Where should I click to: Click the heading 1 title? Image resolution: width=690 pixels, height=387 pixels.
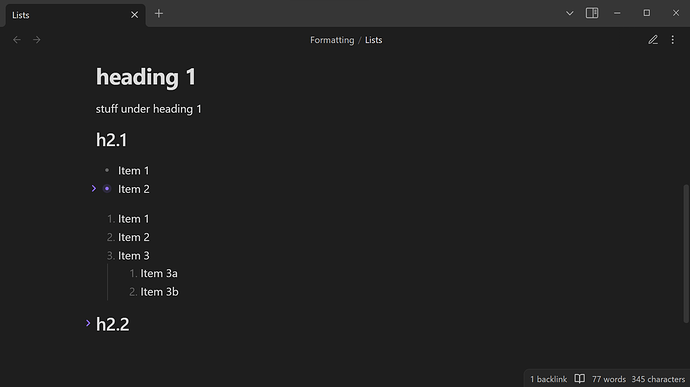(x=146, y=77)
